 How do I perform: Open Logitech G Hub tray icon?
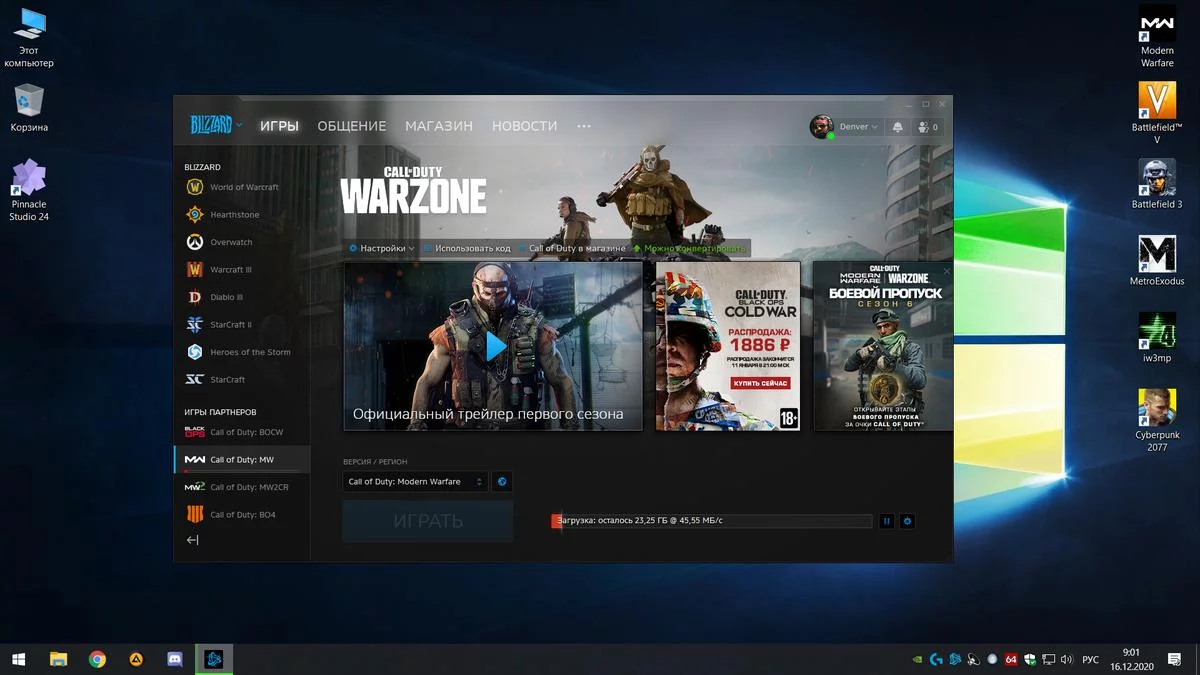click(936, 660)
